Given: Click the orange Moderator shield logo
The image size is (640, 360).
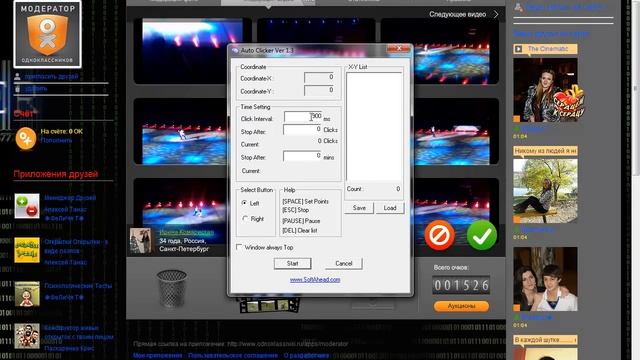Looking at the screenshot, I should [47, 35].
